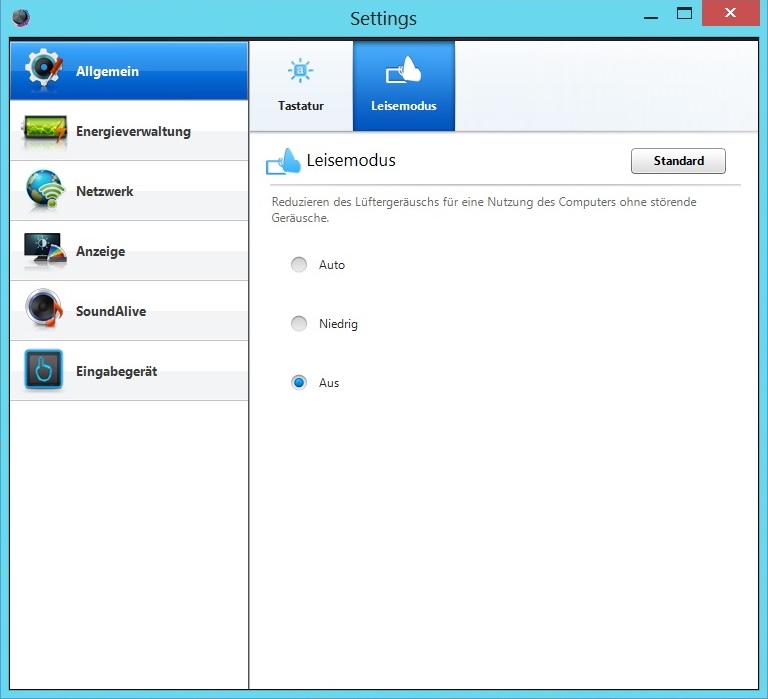Click the Leisemodus heading text
The image size is (768, 699).
[x=351, y=160]
